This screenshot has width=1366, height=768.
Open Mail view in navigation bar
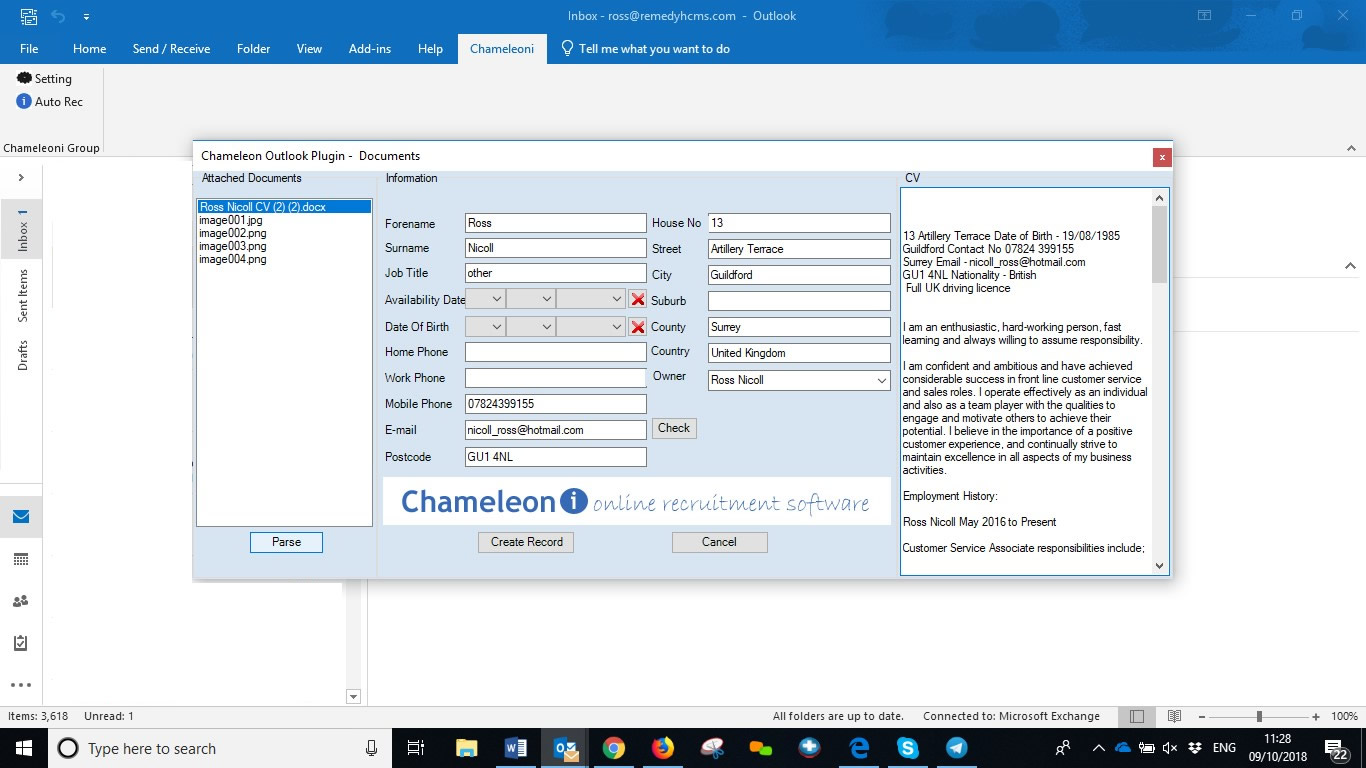[21, 517]
